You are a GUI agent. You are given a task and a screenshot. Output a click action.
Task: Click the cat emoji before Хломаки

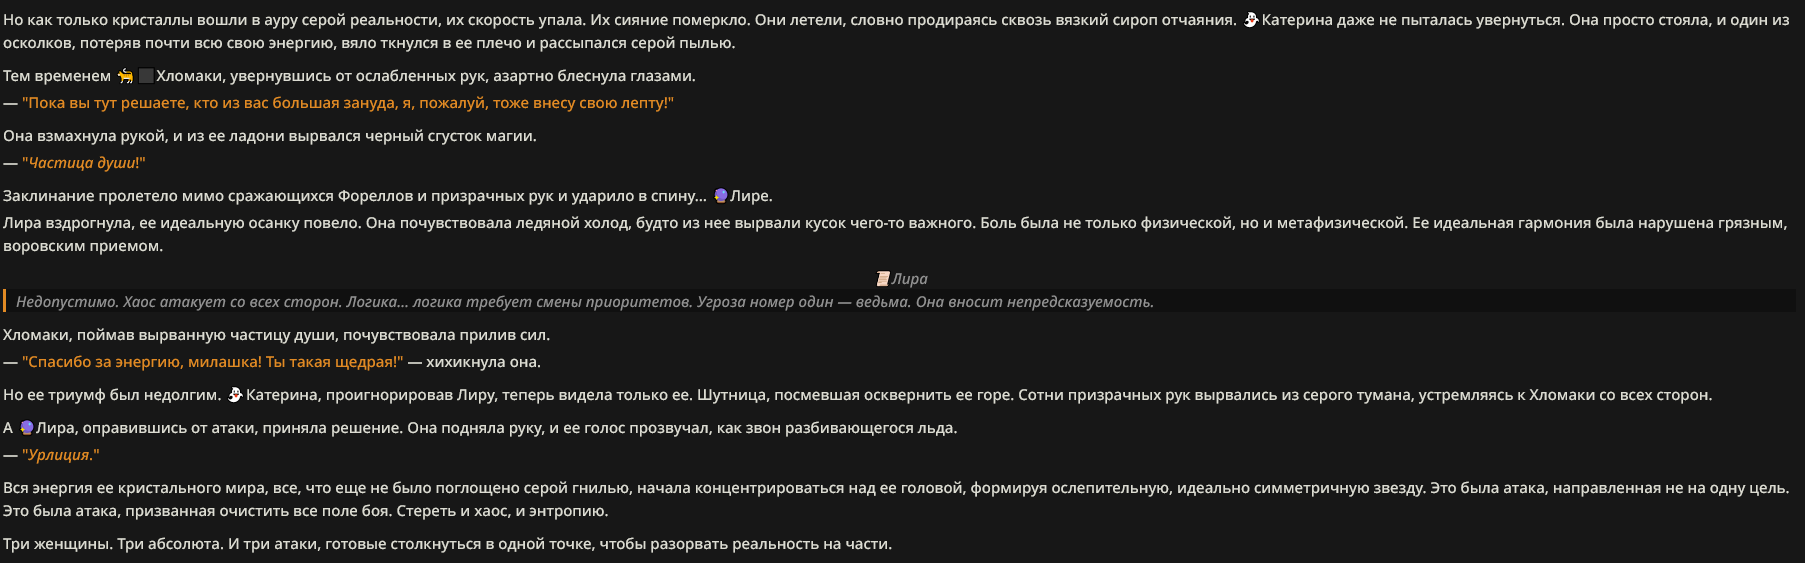coord(125,76)
